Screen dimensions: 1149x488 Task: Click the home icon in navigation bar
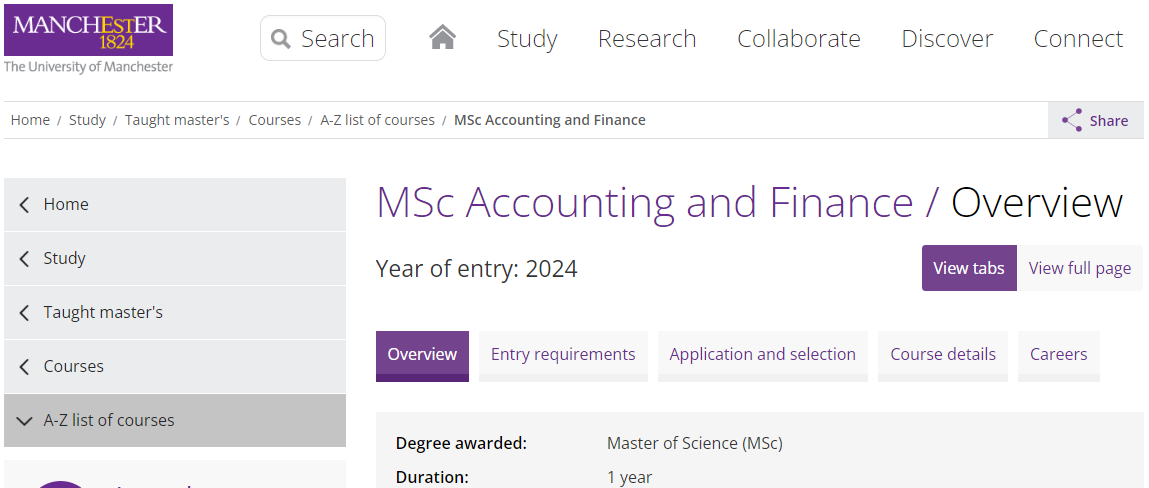click(443, 37)
